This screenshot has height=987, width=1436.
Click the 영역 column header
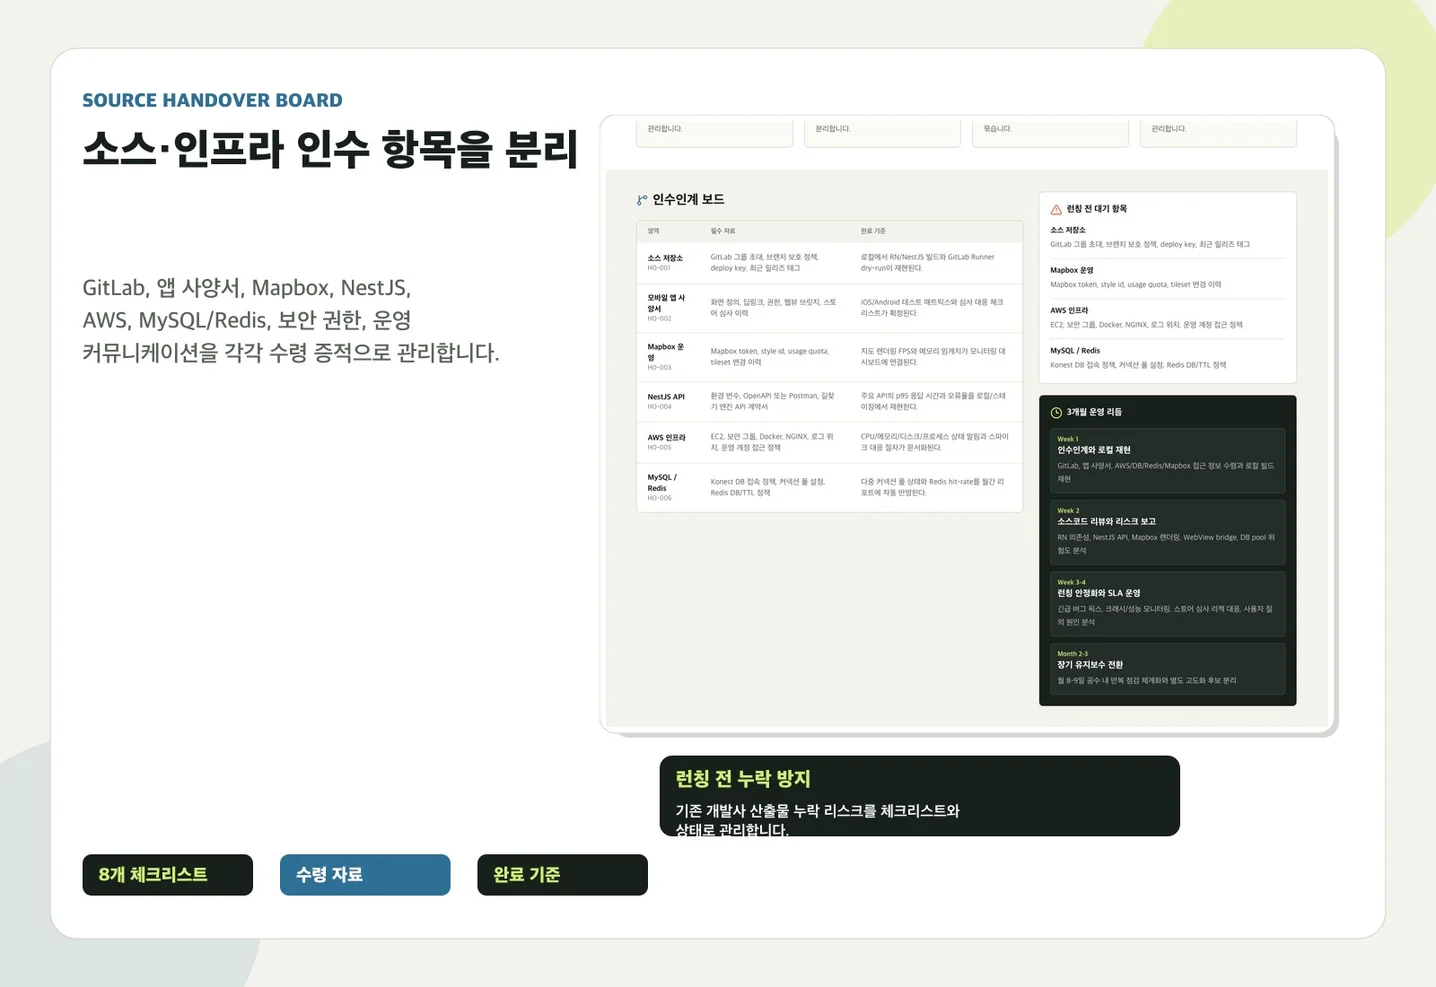point(653,231)
